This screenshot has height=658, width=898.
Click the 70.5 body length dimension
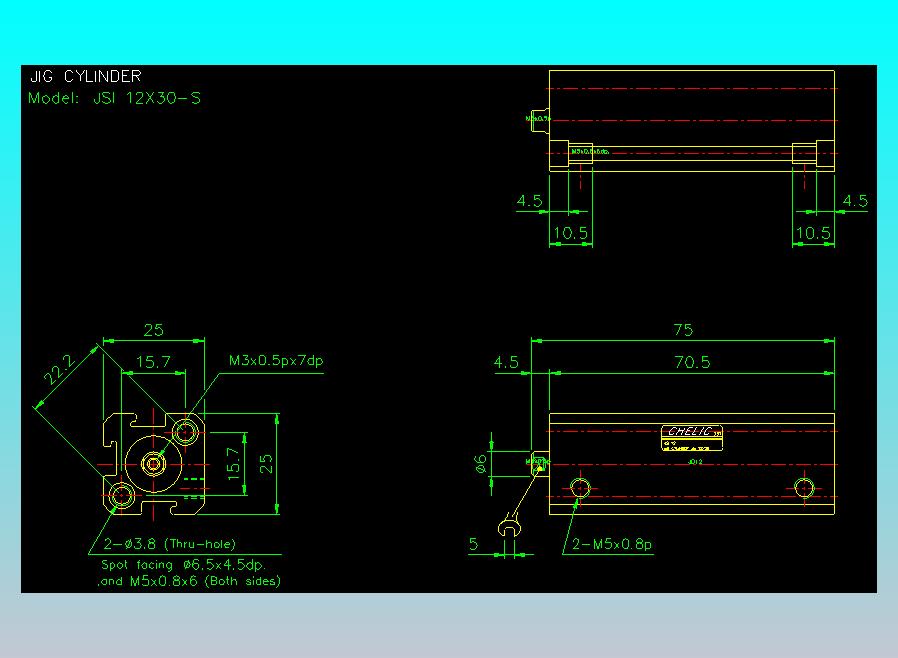tap(692, 362)
